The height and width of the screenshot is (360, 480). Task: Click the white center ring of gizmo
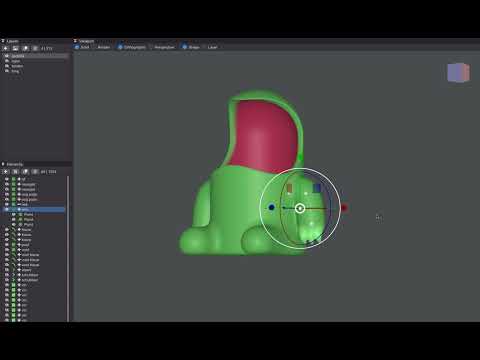[300, 209]
